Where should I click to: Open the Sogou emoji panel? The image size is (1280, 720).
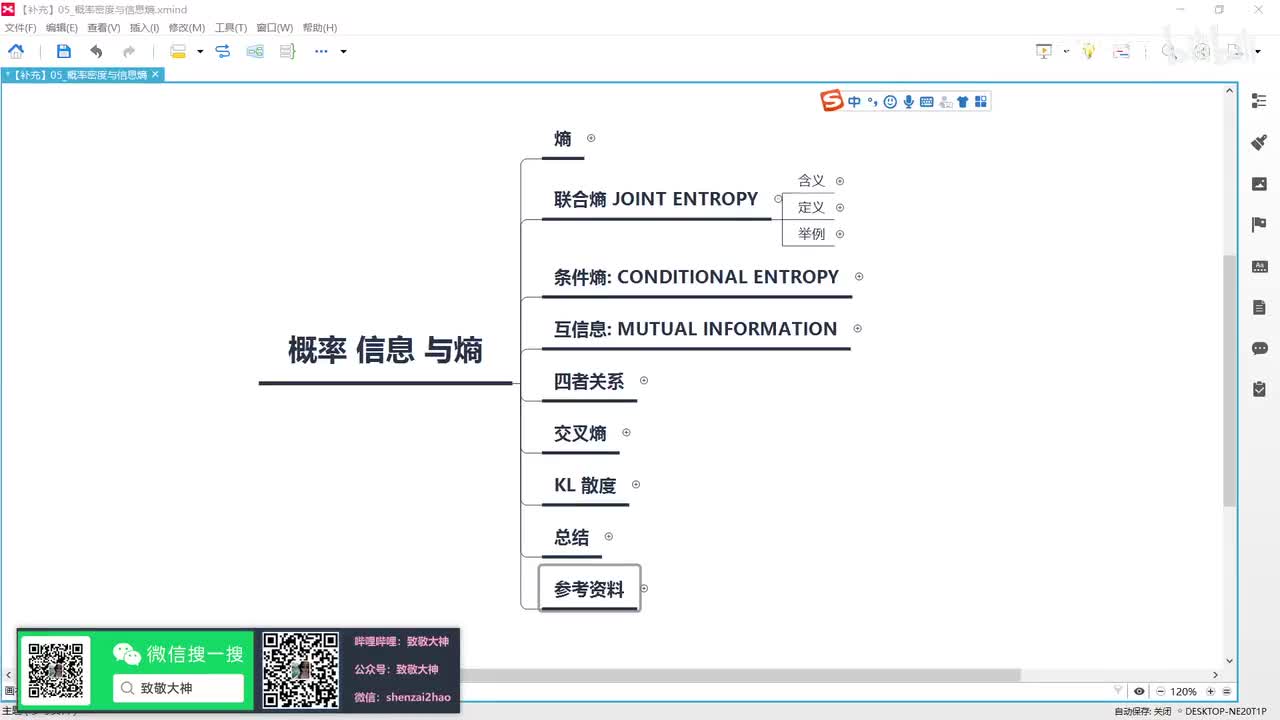pos(890,101)
